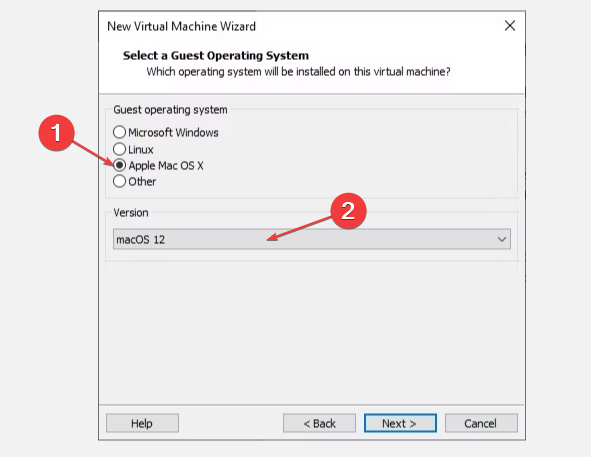Cancel the virtual machine wizard
The image size is (591, 457).
coord(481,423)
